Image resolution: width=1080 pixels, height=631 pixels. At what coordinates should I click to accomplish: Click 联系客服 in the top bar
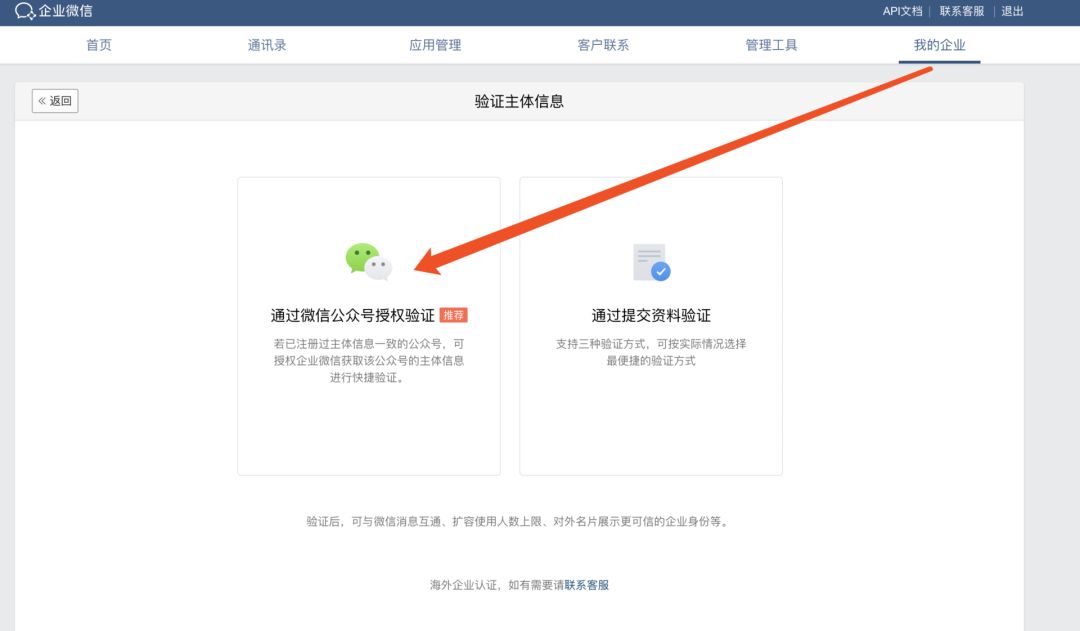click(x=962, y=11)
